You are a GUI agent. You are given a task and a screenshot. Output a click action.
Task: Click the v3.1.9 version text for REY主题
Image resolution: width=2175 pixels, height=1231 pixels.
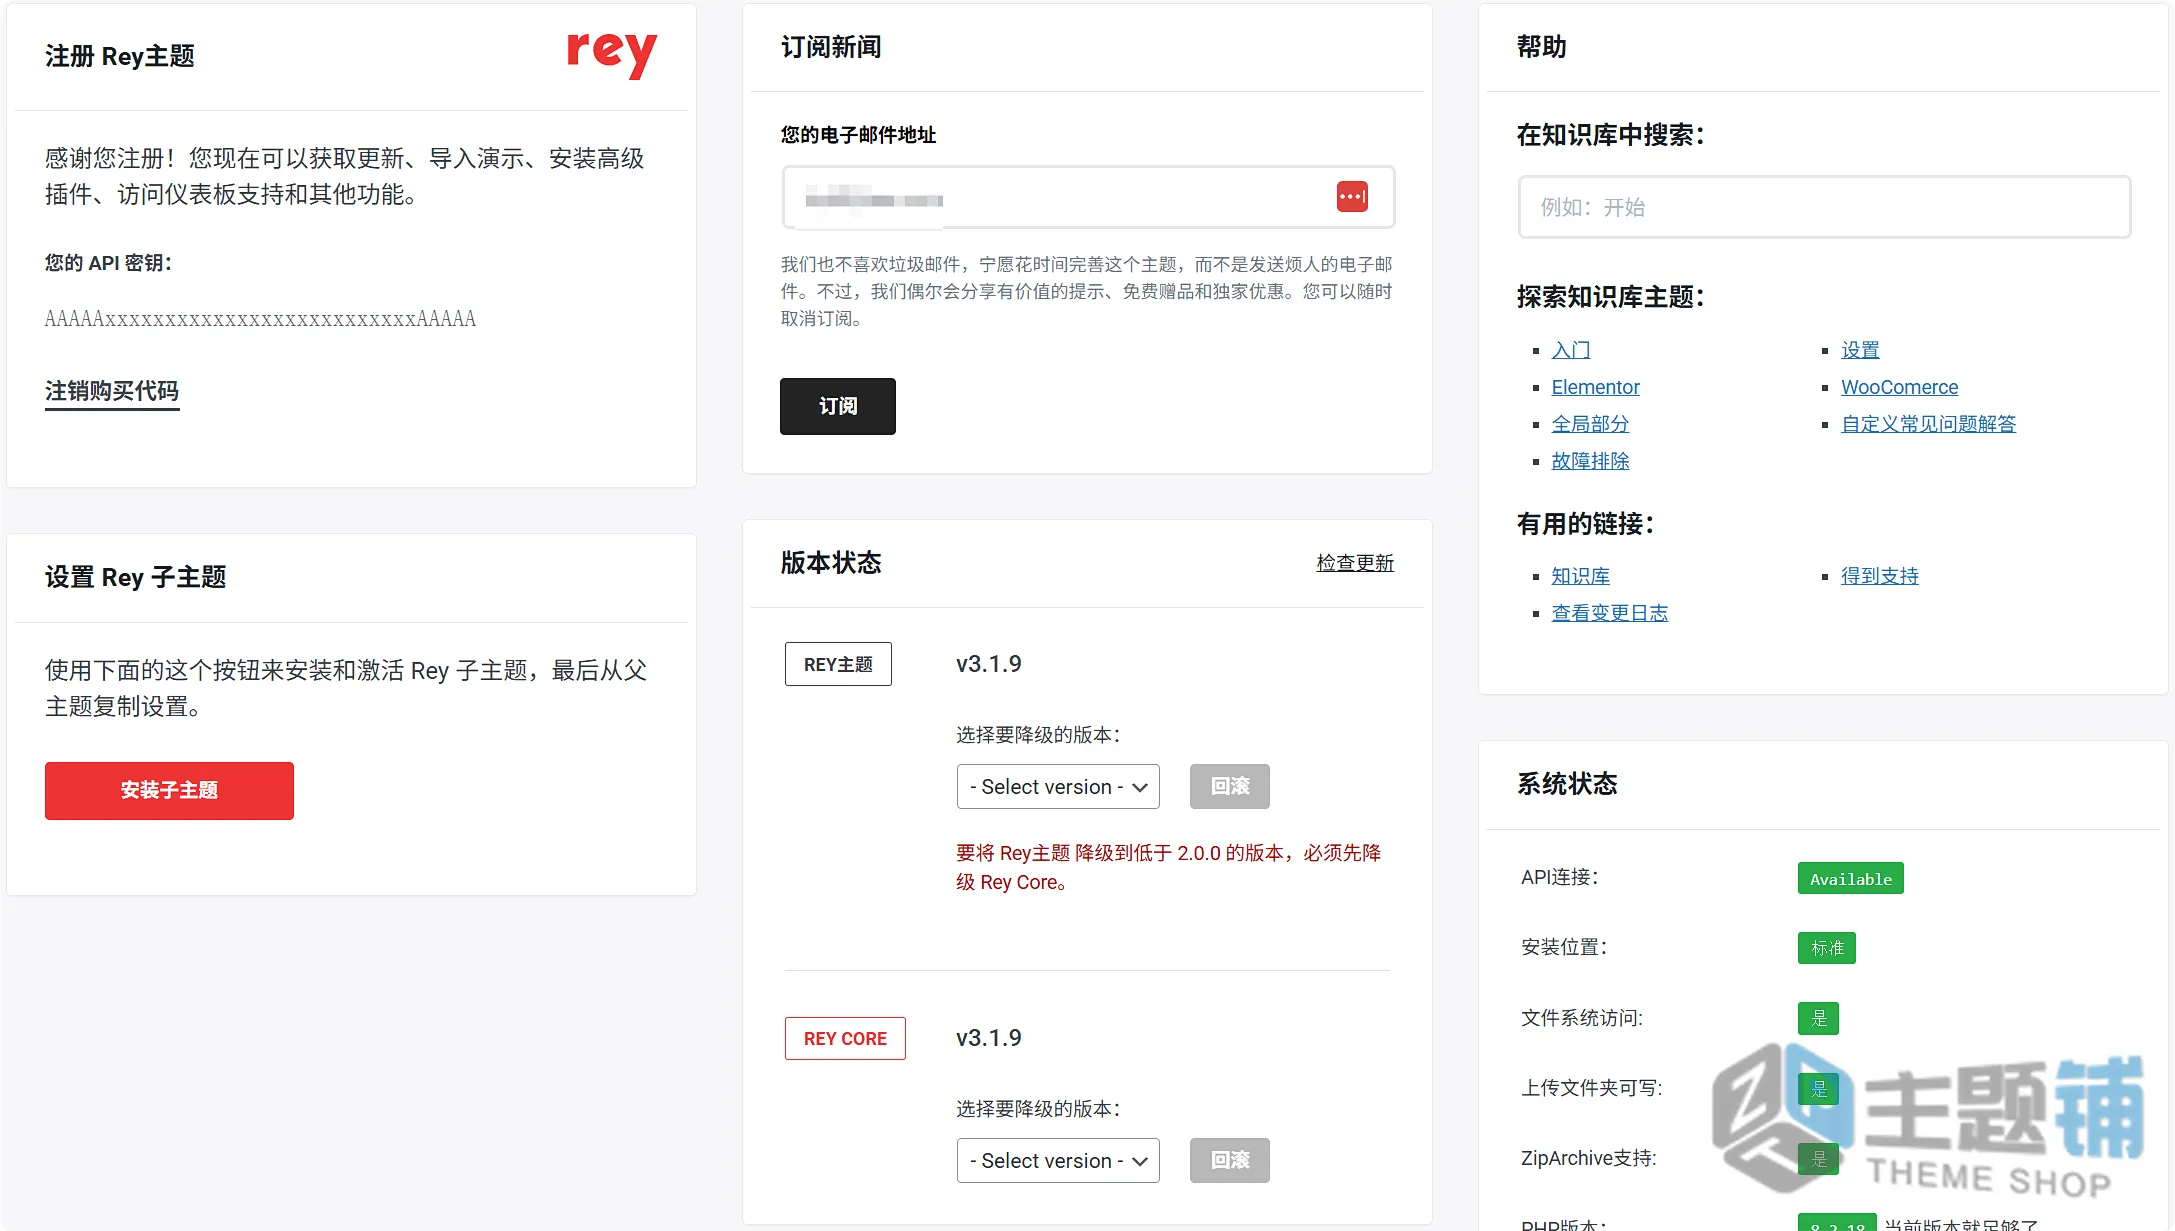(989, 664)
